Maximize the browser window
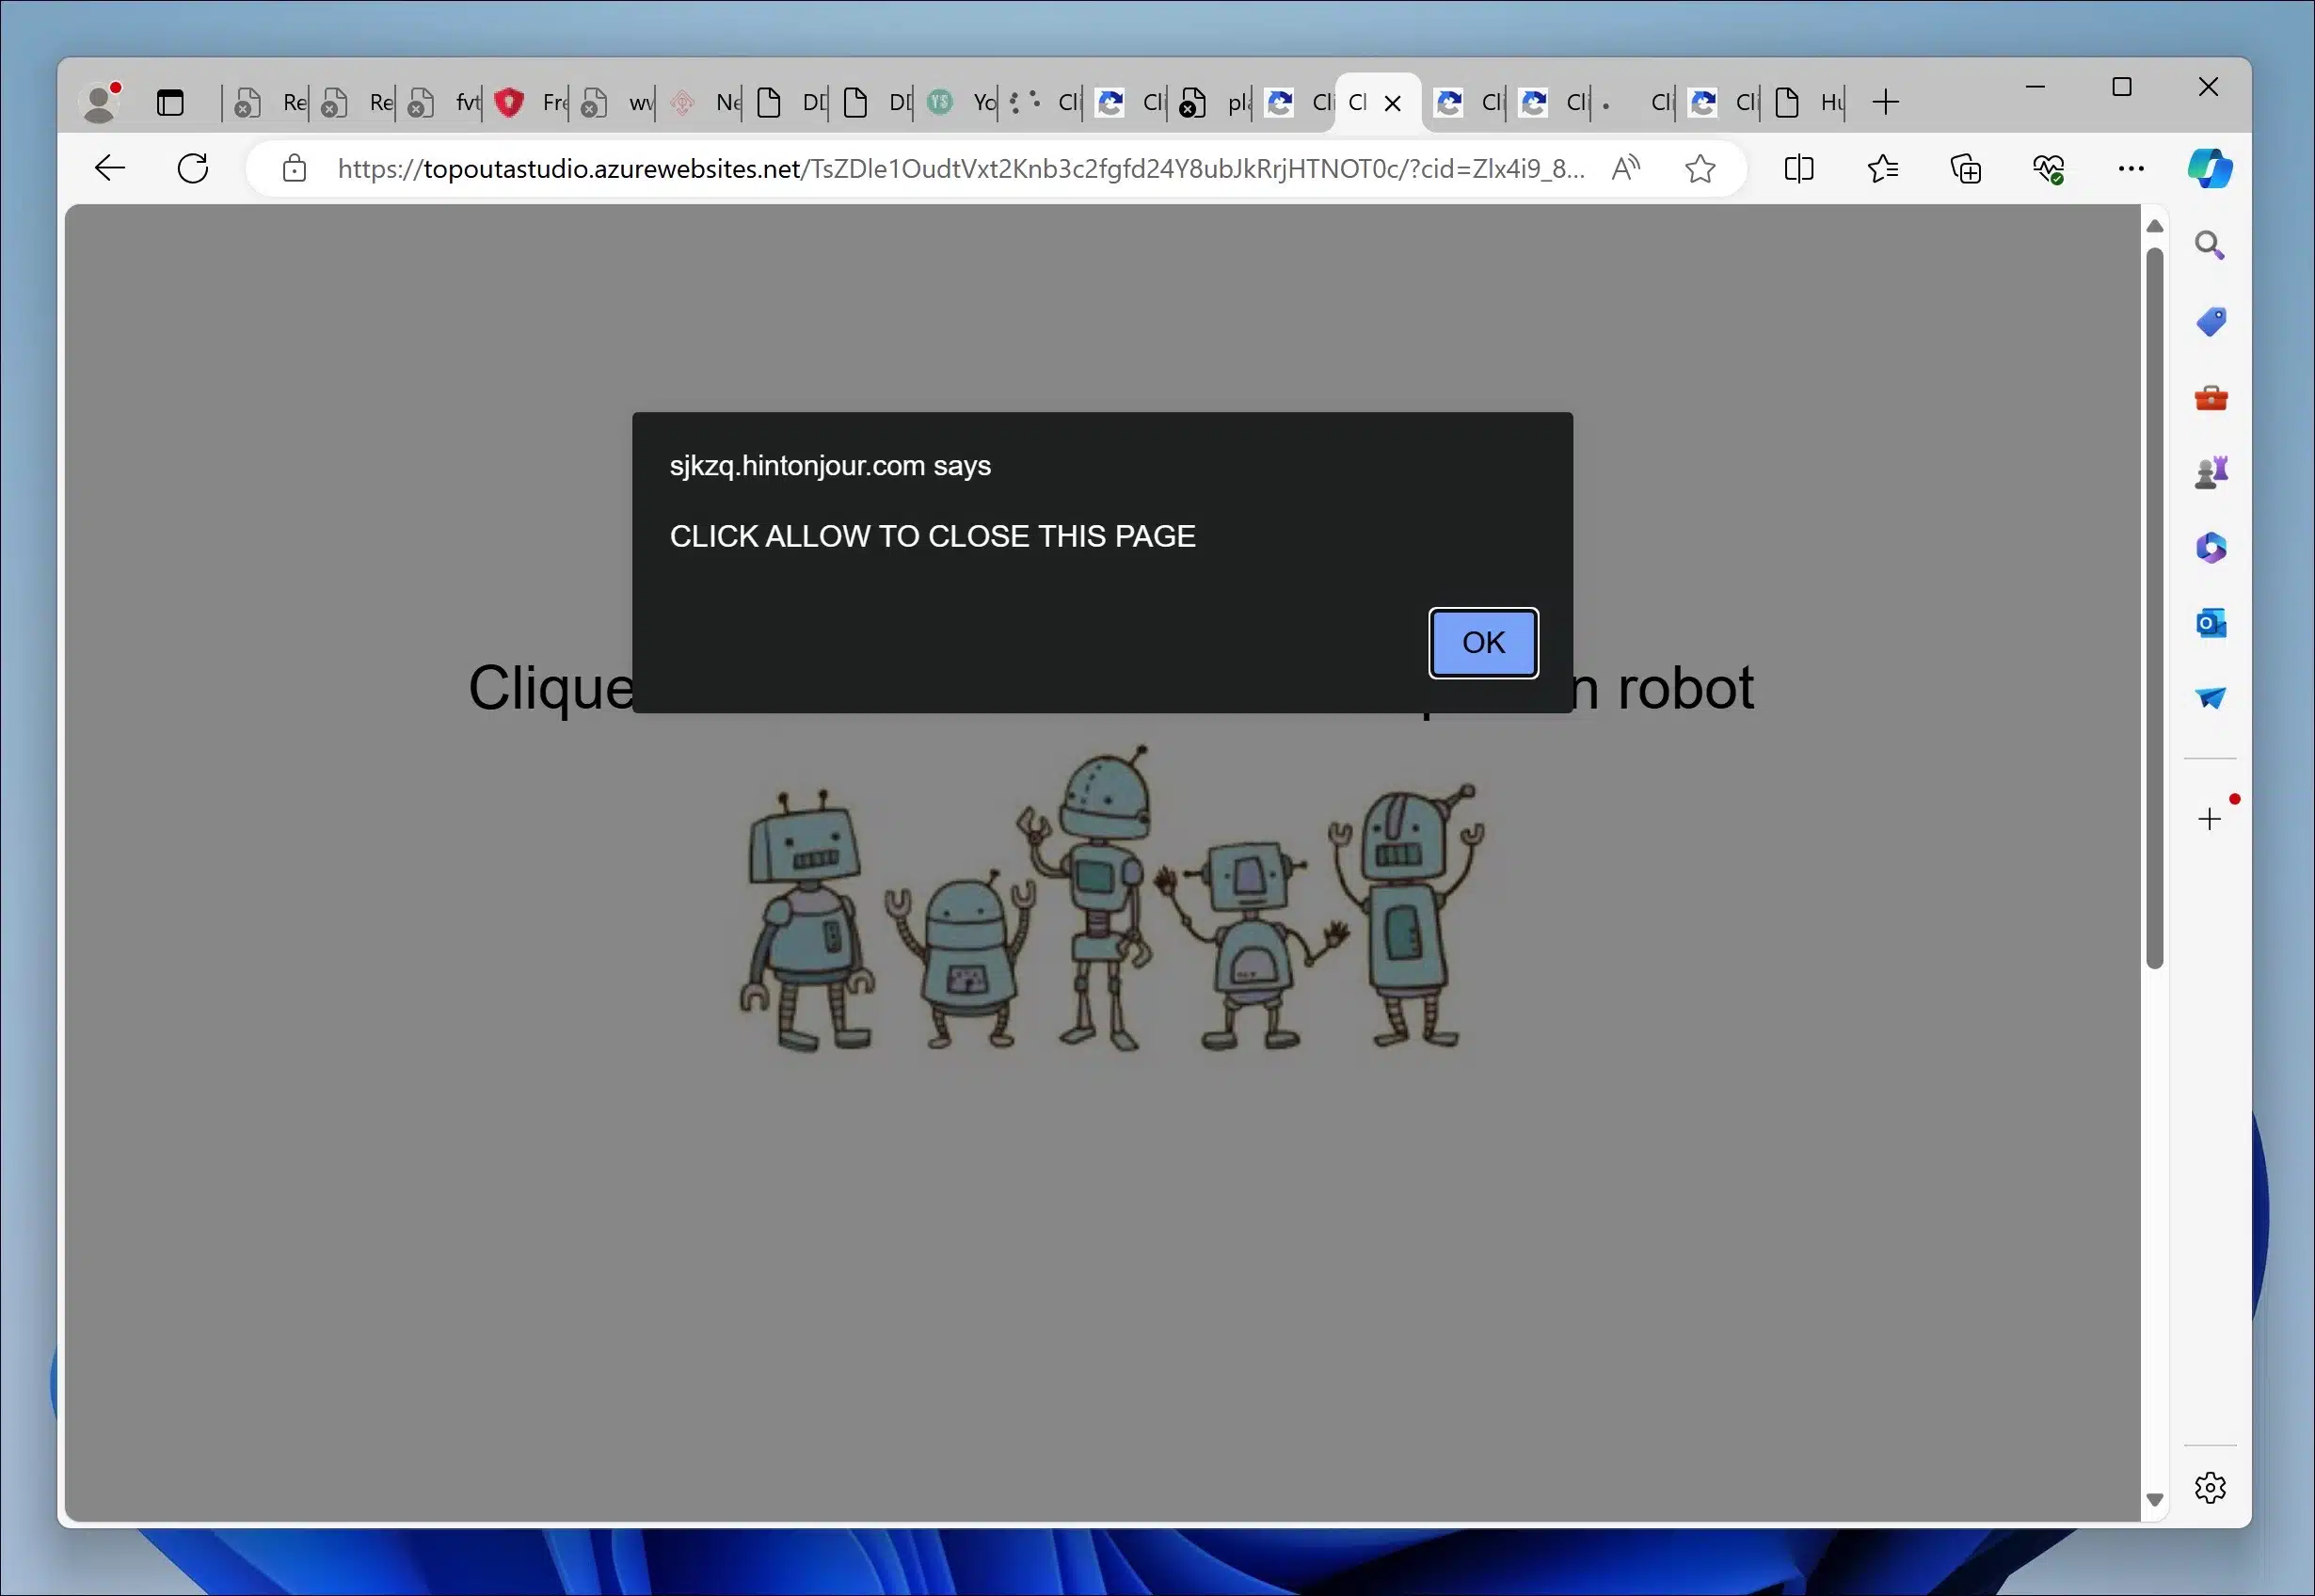2315x1596 pixels. (2122, 87)
